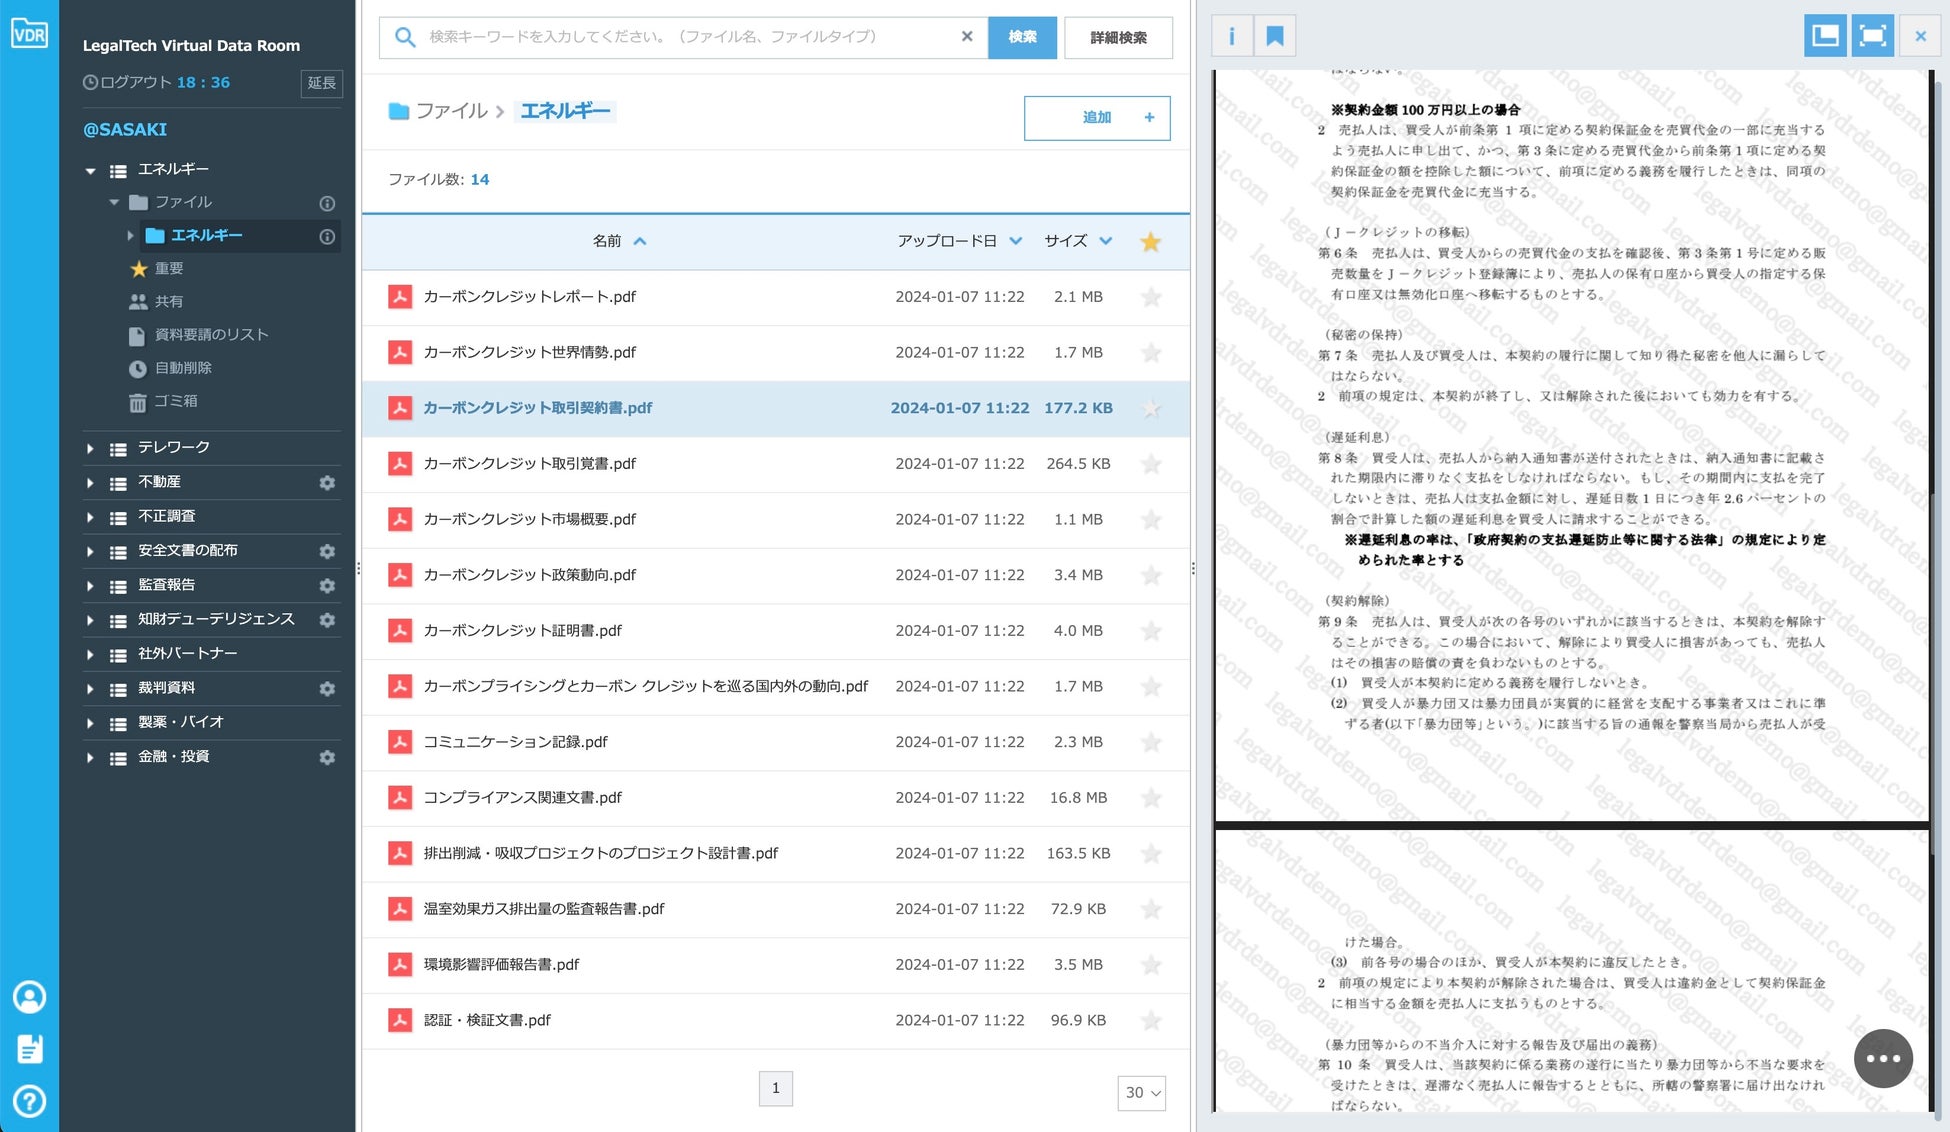Open the items-per-page dropdown showing 30
Image resolution: width=1950 pixels, height=1132 pixels.
pos(1141,1093)
